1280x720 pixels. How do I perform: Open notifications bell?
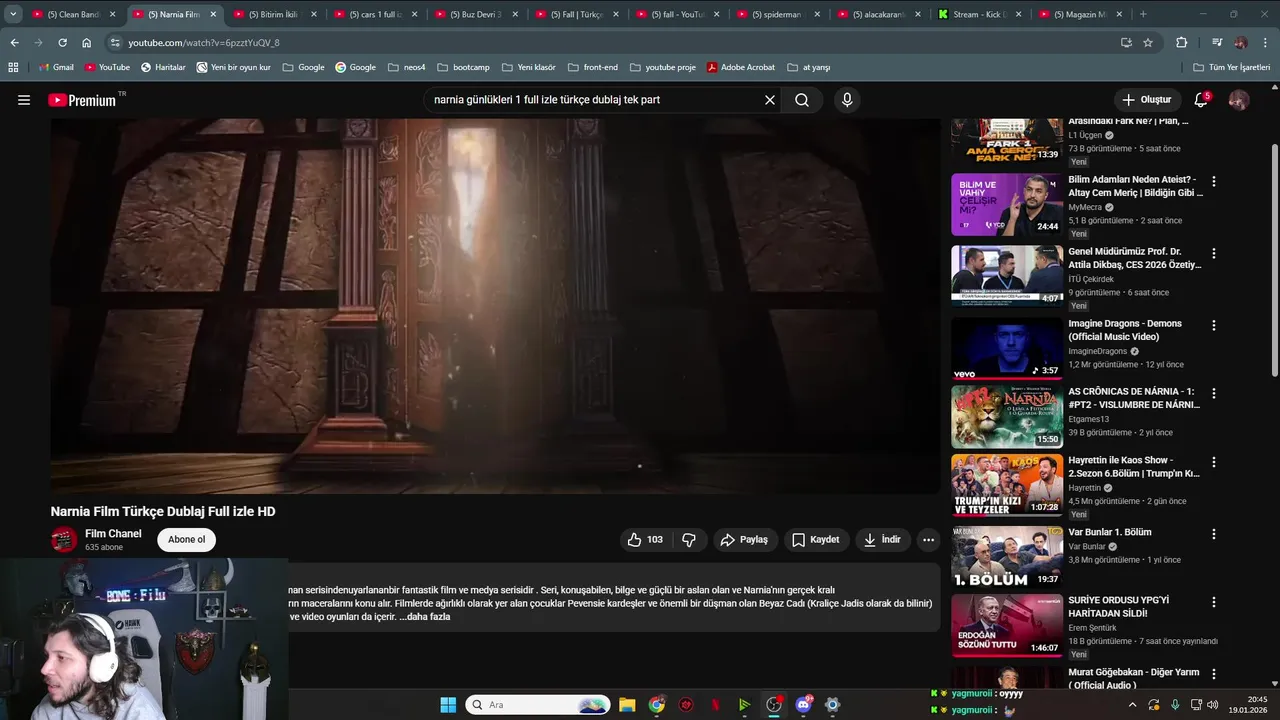(x=1201, y=100)
